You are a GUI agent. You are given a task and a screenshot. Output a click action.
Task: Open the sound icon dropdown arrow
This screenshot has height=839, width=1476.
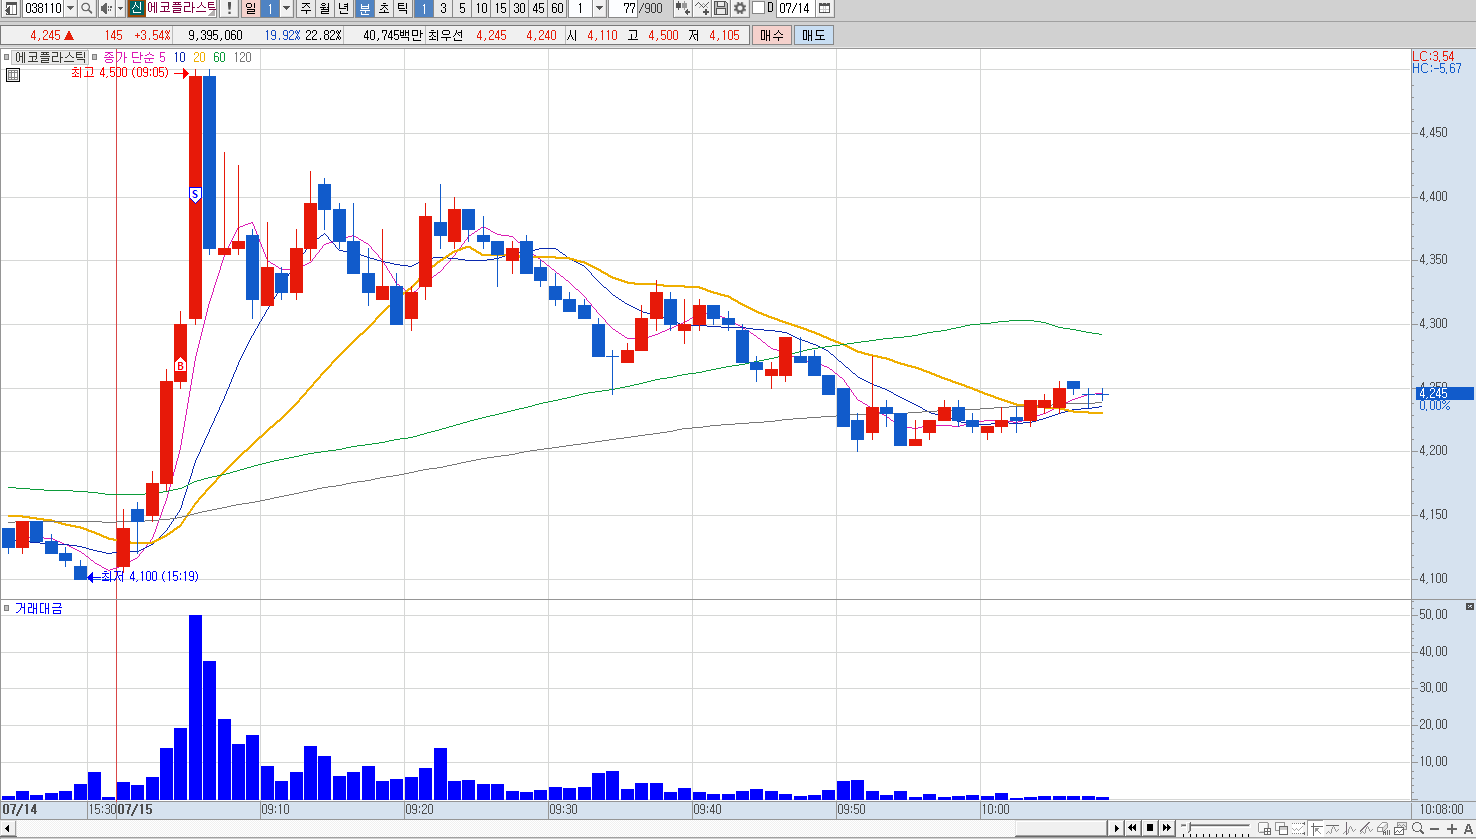120,8
